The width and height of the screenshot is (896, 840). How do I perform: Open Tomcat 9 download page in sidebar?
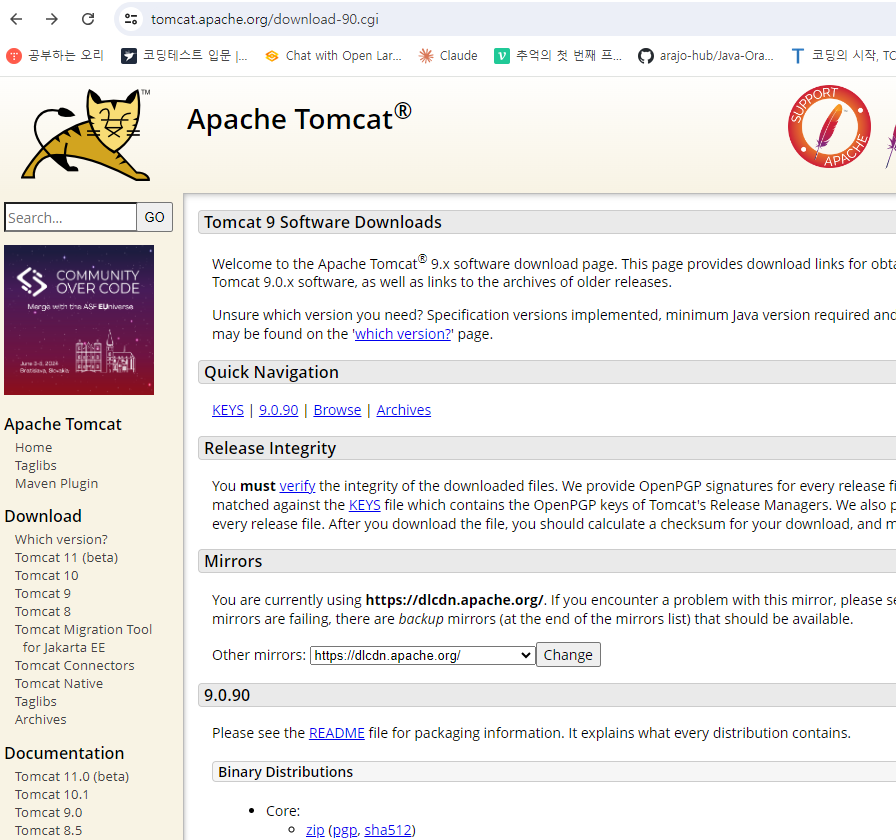coord(43,594)
